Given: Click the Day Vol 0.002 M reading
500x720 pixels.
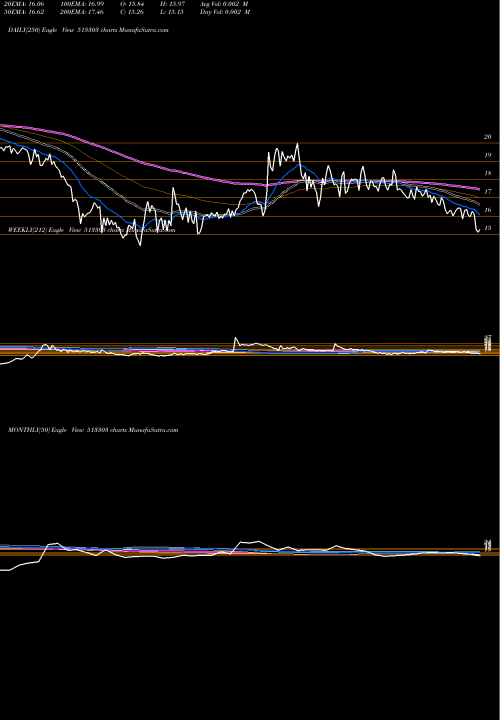Looking at the screenshot, I should tap(225, 12).
